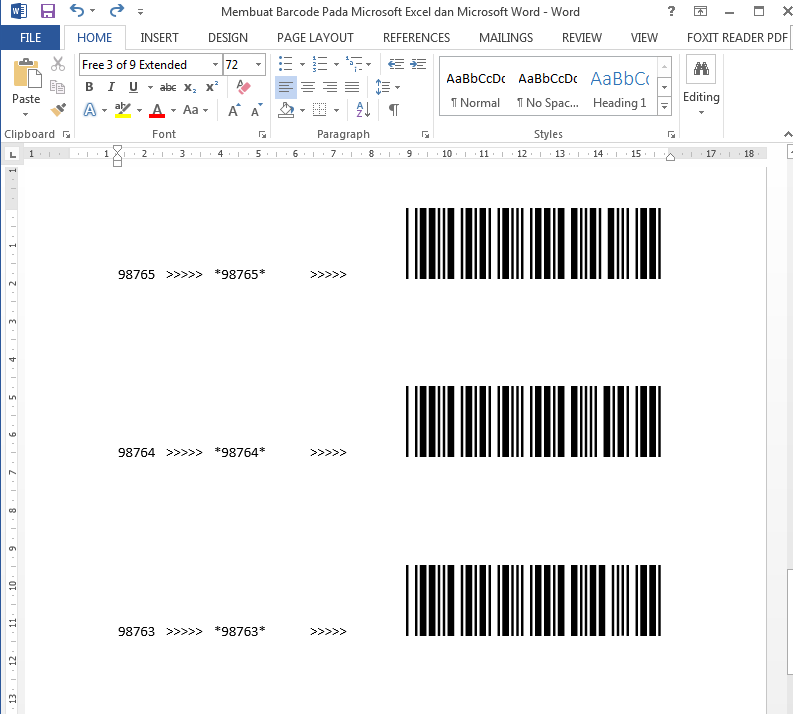Image resolution: width=793 pixels, height=714 pixels.
Task: Open line and paragraph spacing
Action: pyautogui.click(x=383, y=87)
